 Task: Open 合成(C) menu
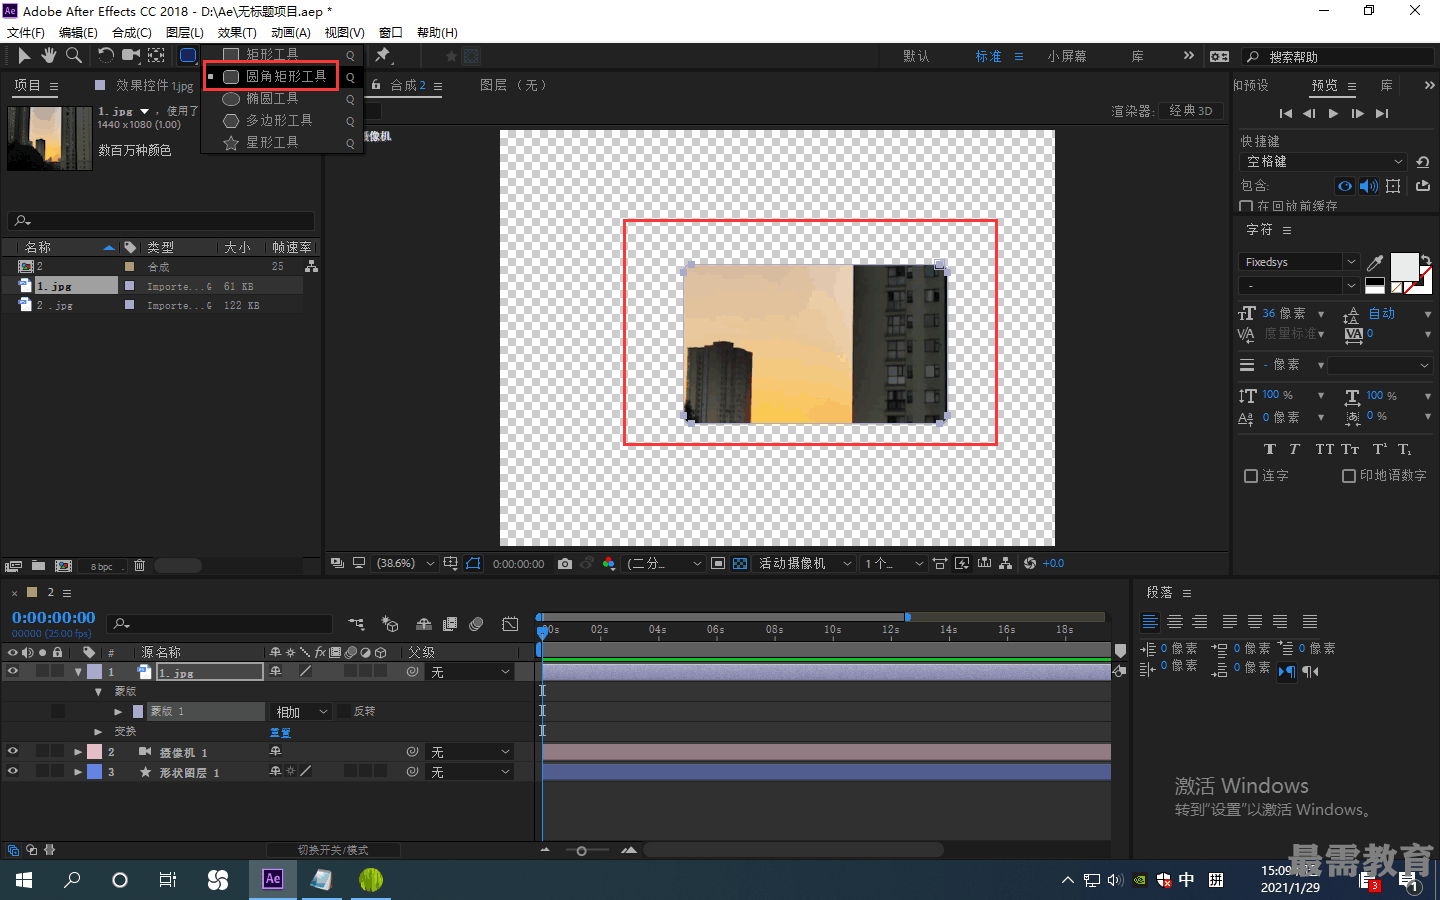[132, 33]
